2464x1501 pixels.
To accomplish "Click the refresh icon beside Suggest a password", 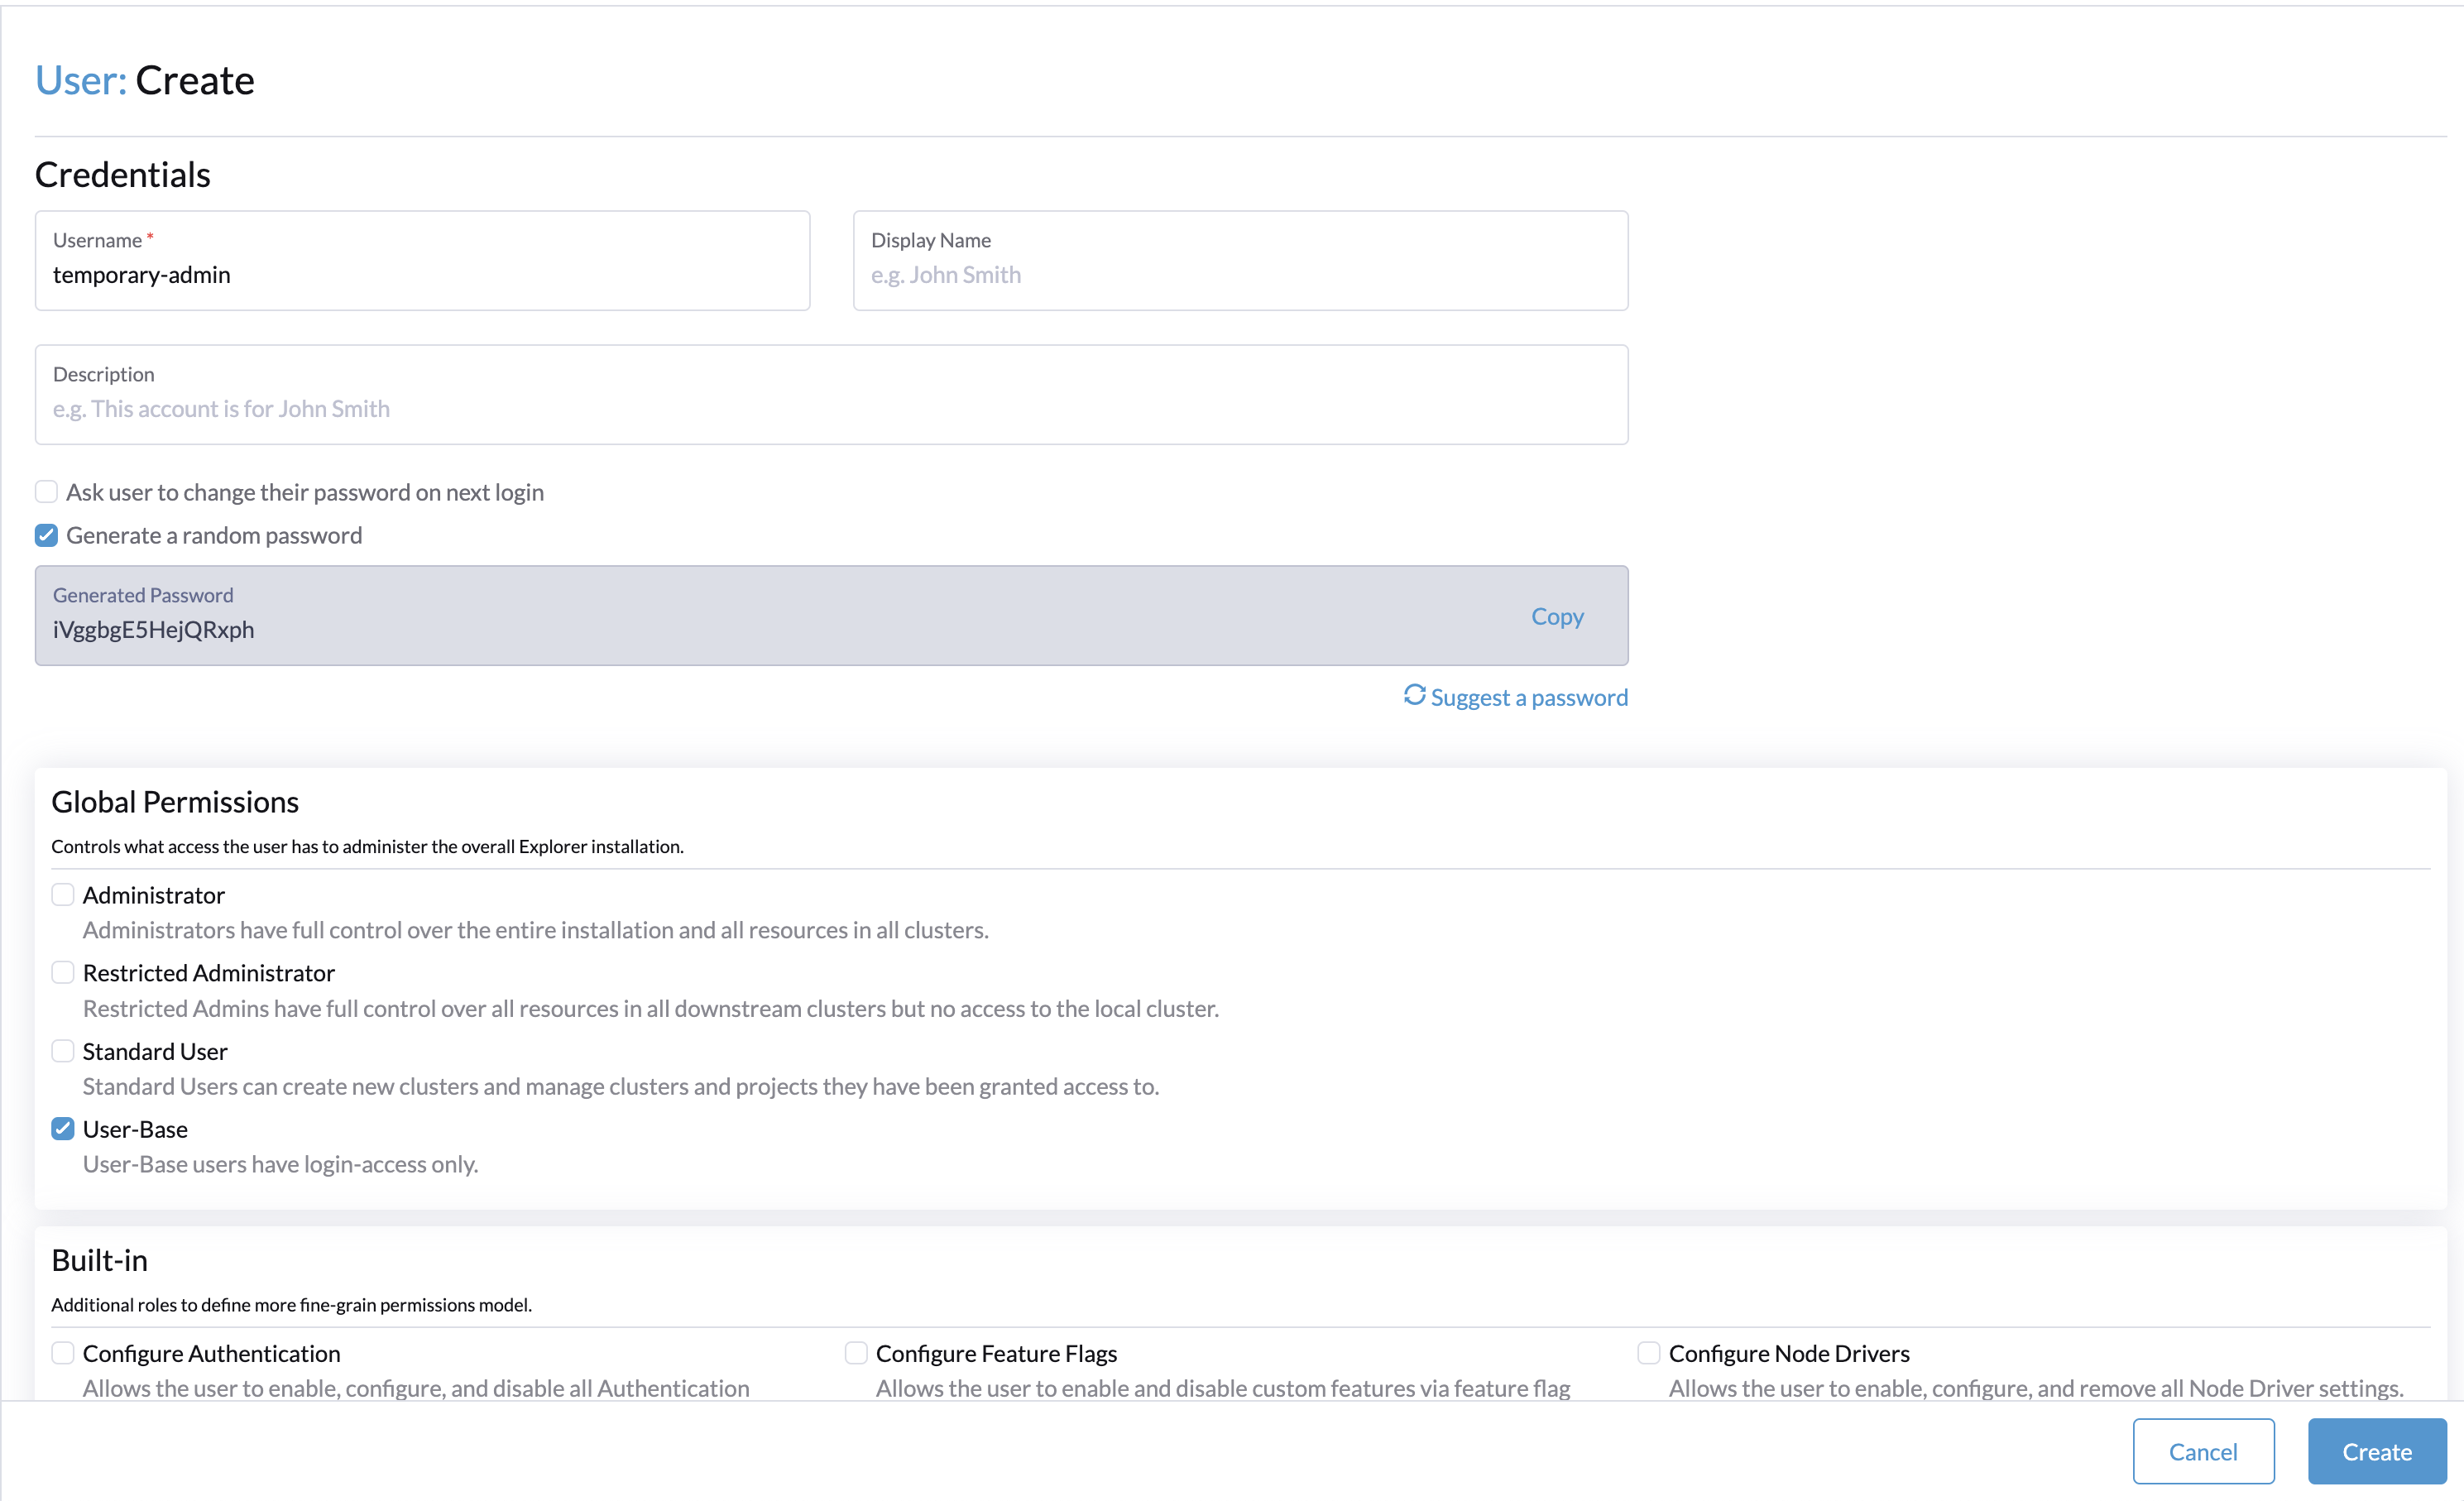I will [x=1413, y=695].
